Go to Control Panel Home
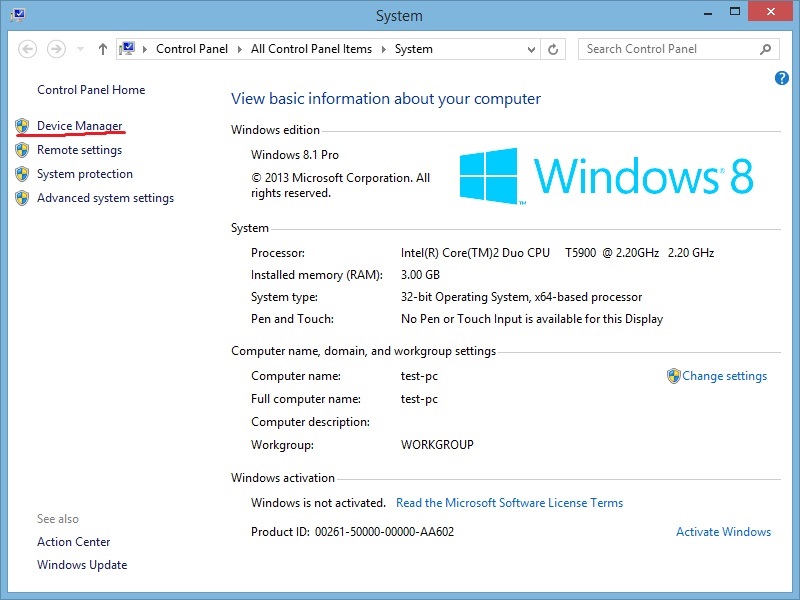The height and width of the screenshot is (600, 800). [x=91, y=90]
